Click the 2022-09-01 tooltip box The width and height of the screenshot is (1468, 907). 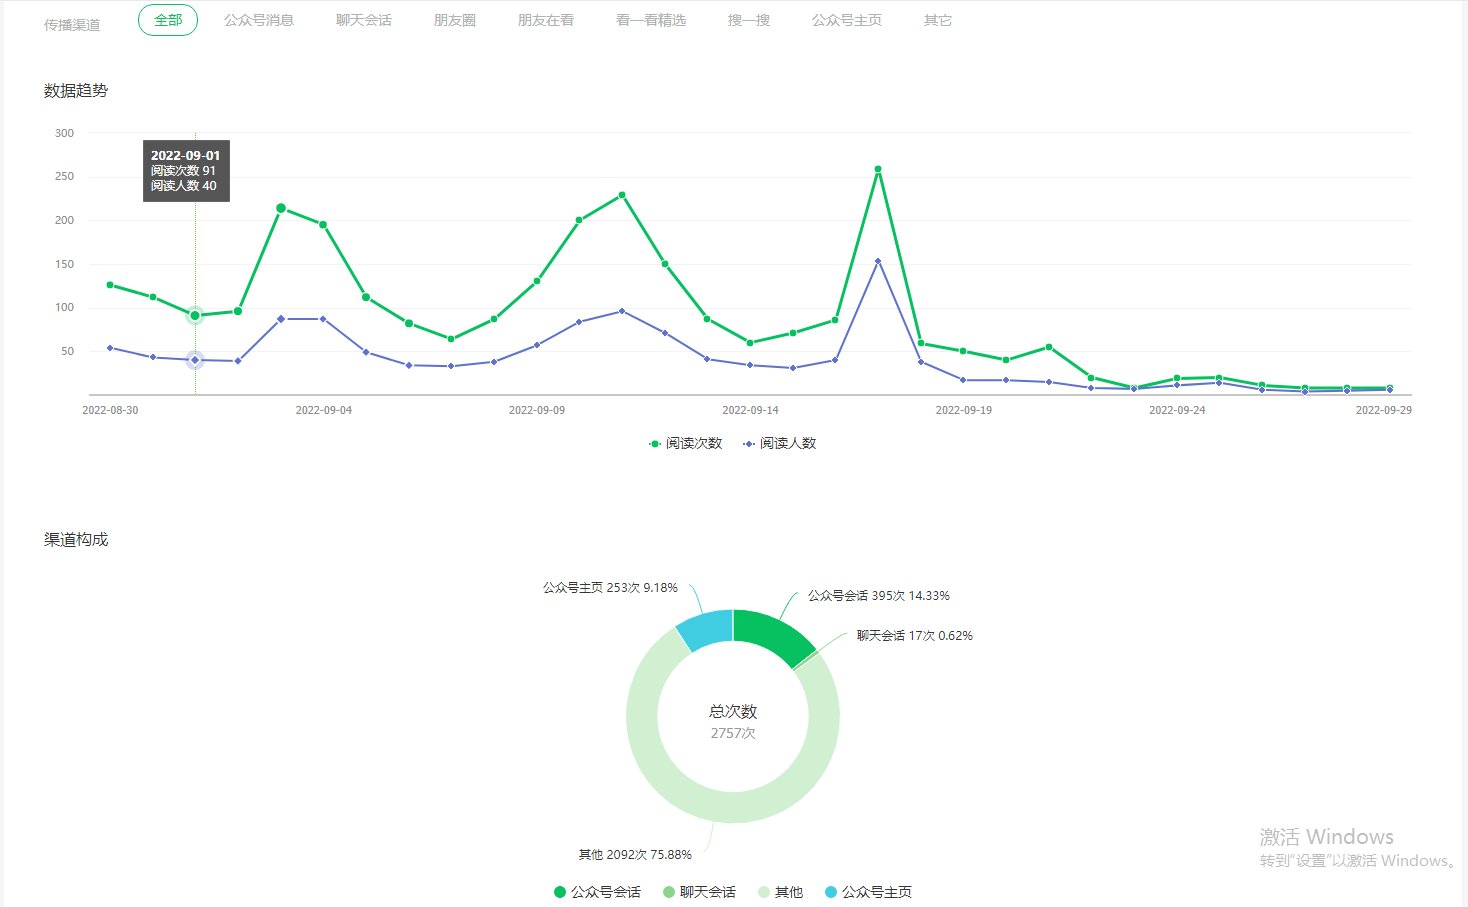tap(186, 171)
